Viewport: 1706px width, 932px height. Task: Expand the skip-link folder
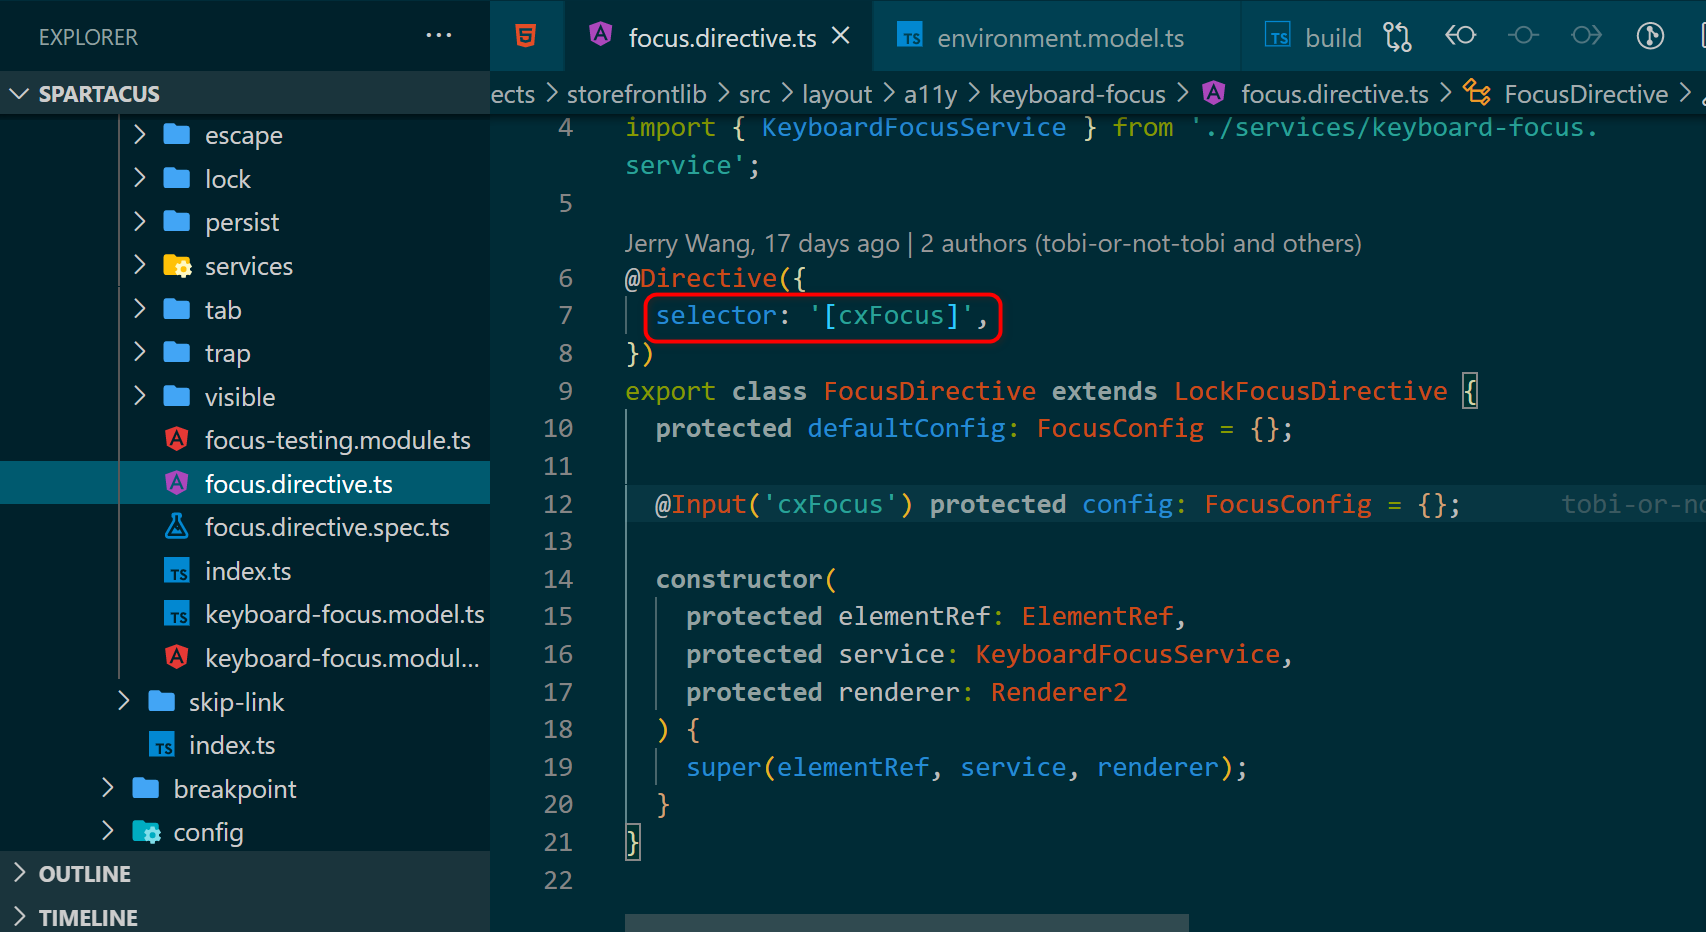[x=124, y=702]
